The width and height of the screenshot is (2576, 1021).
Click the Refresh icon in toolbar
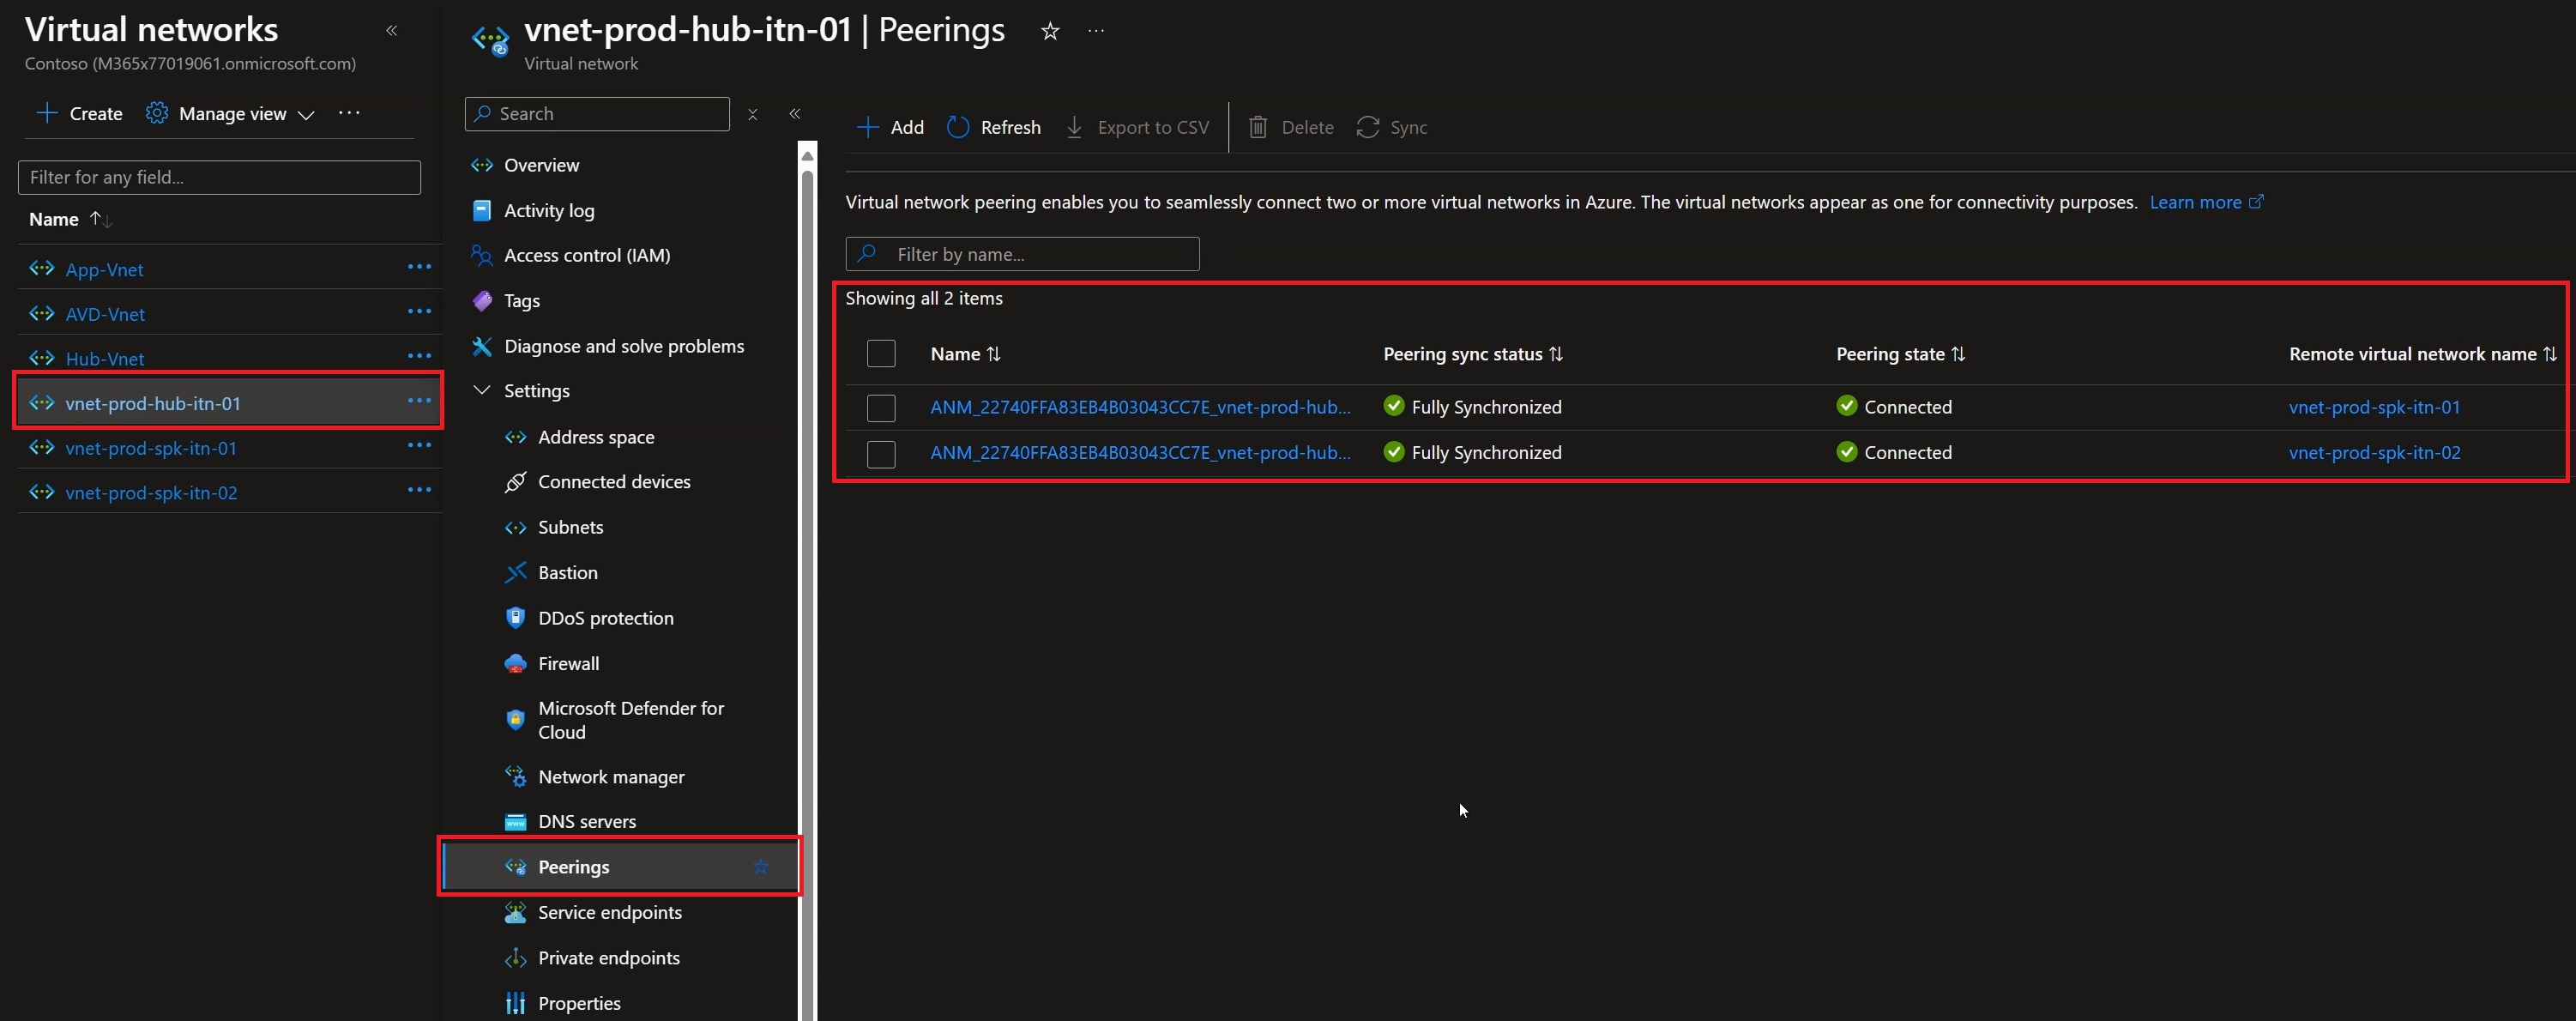point(958,127)
